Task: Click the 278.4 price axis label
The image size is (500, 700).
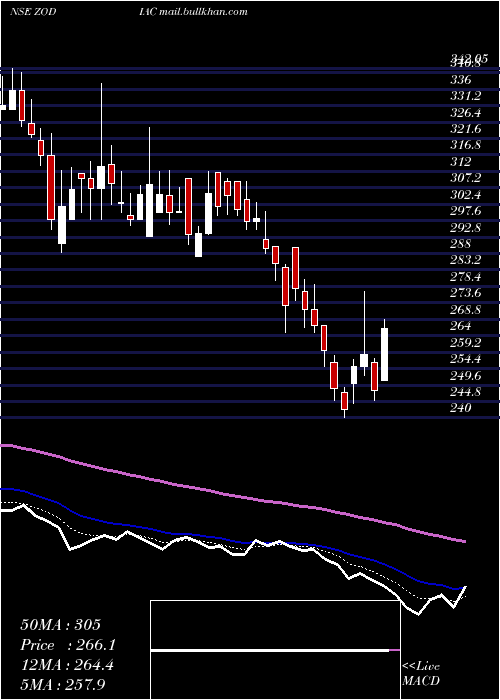Action: 466,277
